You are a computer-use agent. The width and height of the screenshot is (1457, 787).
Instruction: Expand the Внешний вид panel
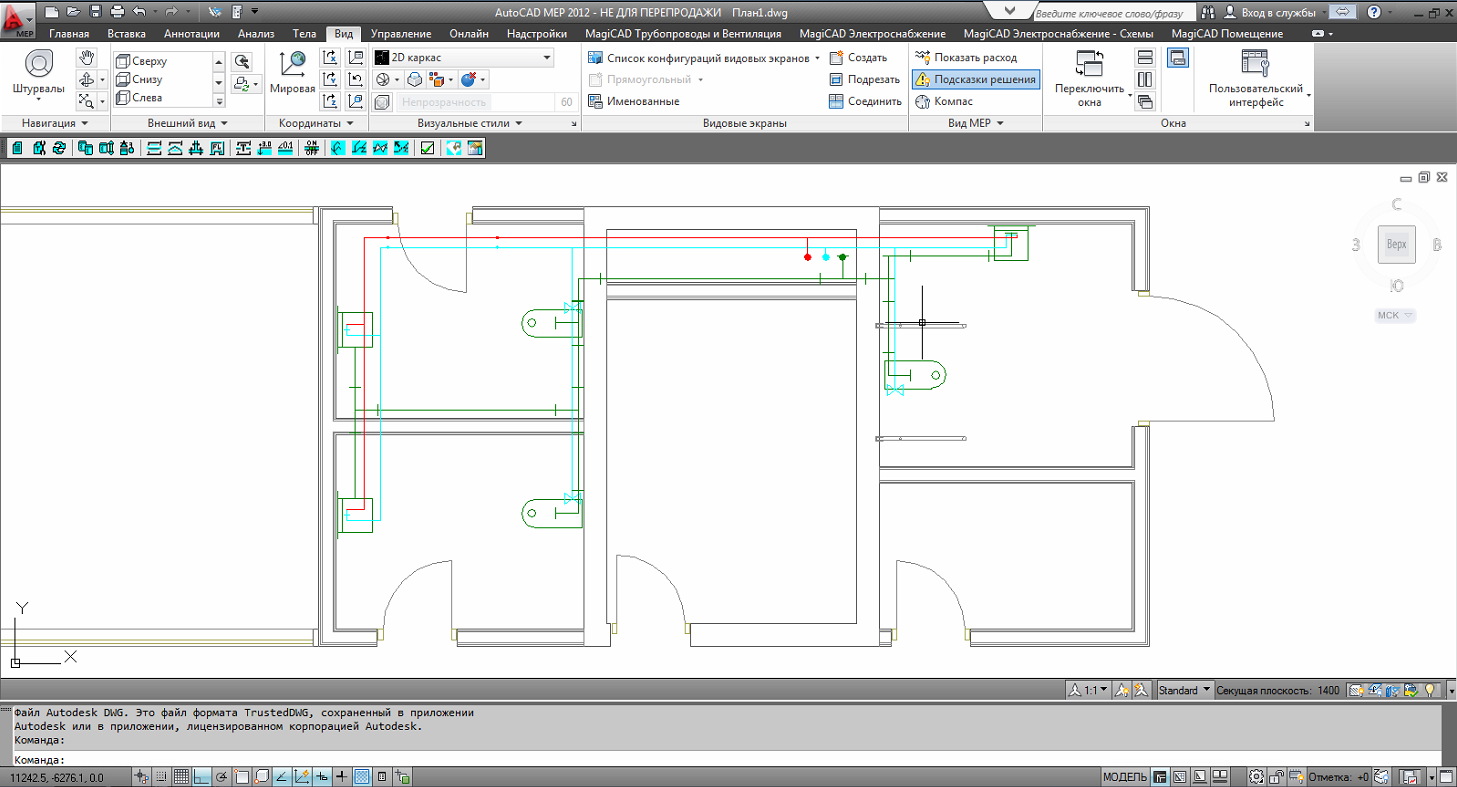pos(187,123)
